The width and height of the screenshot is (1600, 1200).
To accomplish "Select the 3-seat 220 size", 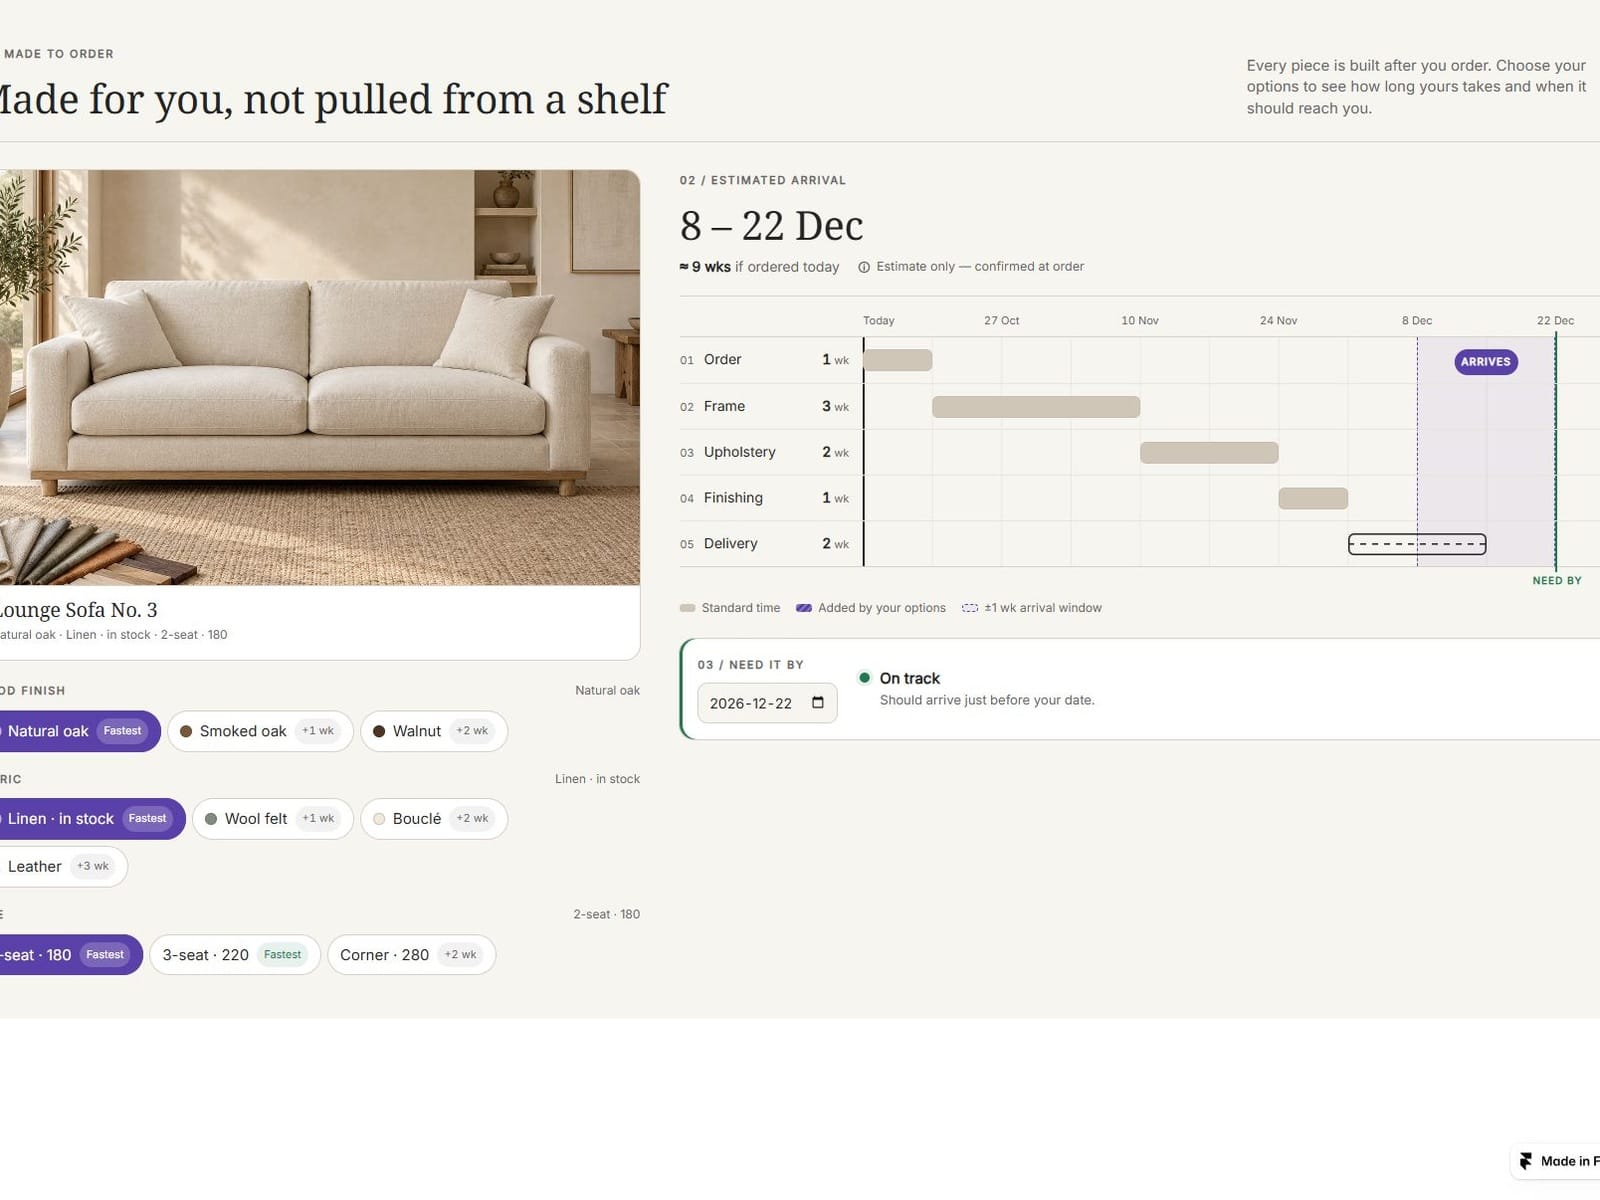I will [235, 955].
